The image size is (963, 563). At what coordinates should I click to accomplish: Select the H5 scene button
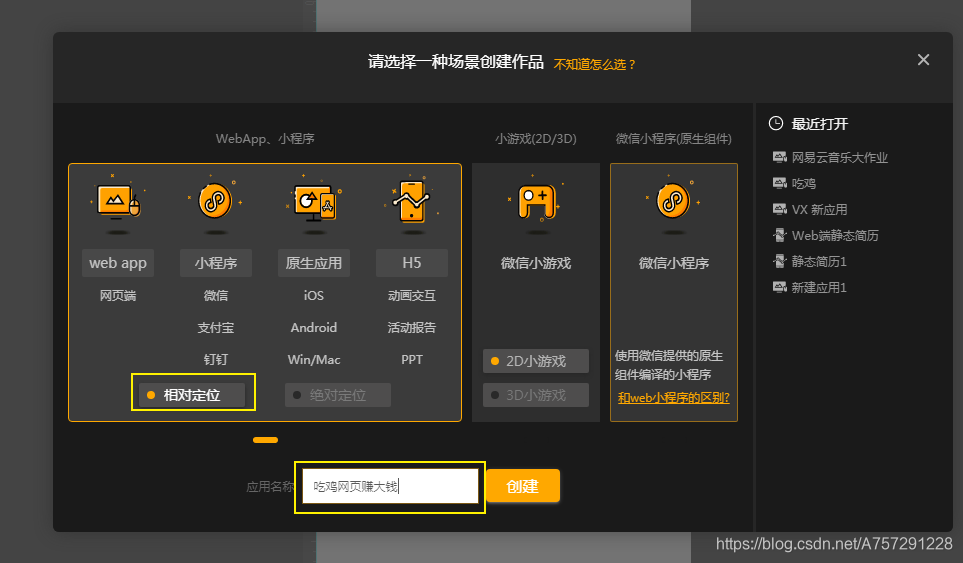pos(411,263)
